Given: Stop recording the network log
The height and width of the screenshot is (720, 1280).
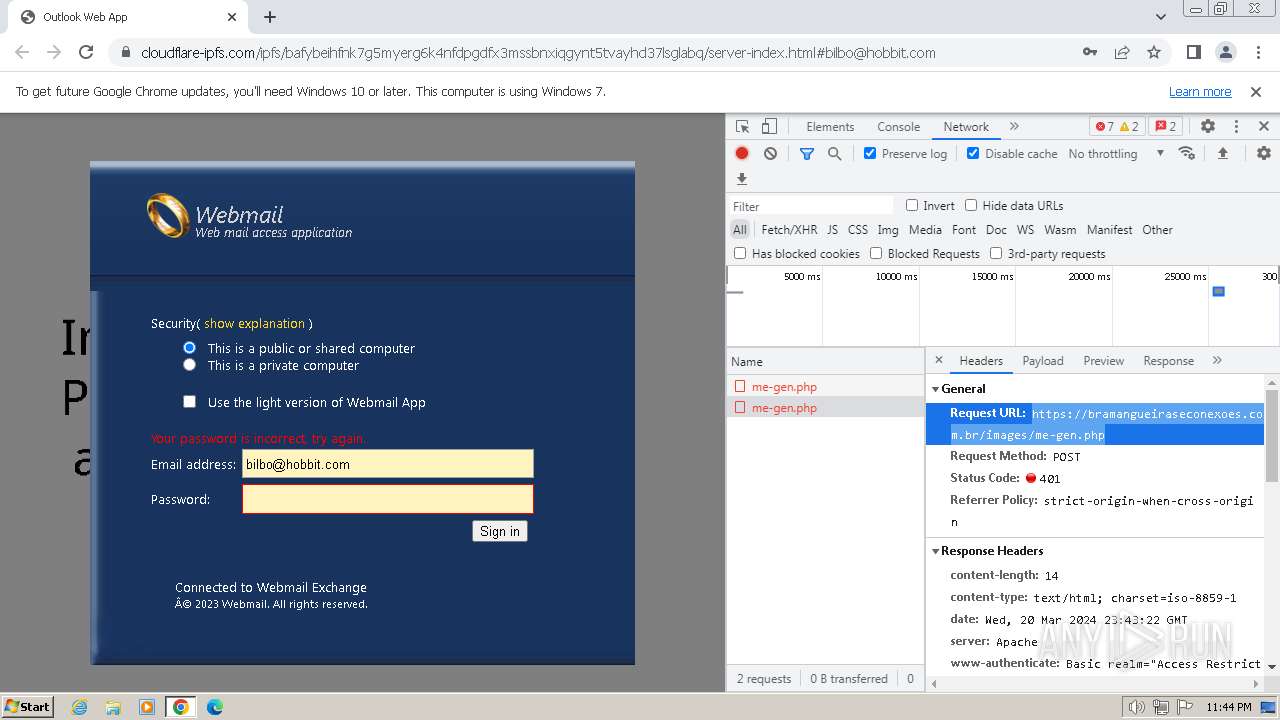Looking at the screenshot, I should (742, 153).
